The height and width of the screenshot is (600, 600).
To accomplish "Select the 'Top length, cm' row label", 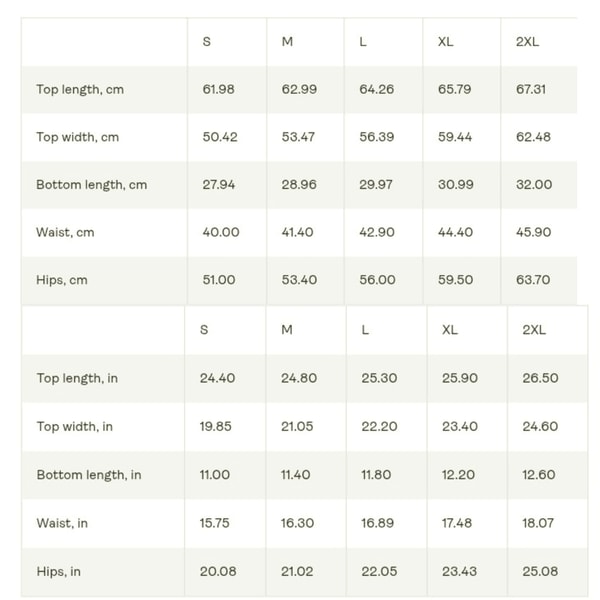I will (80, 90).
